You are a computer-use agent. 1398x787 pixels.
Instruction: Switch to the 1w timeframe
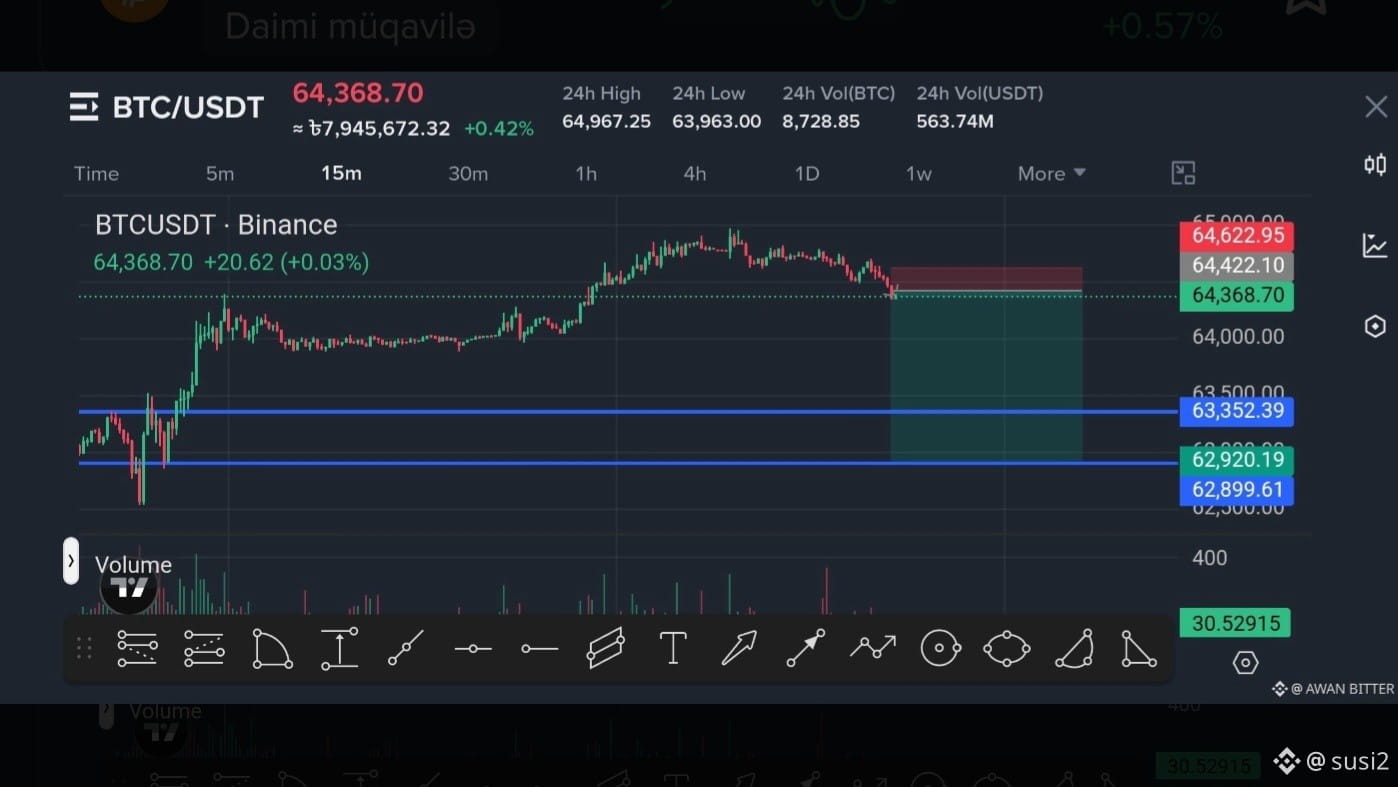click(x=919, y=174)
